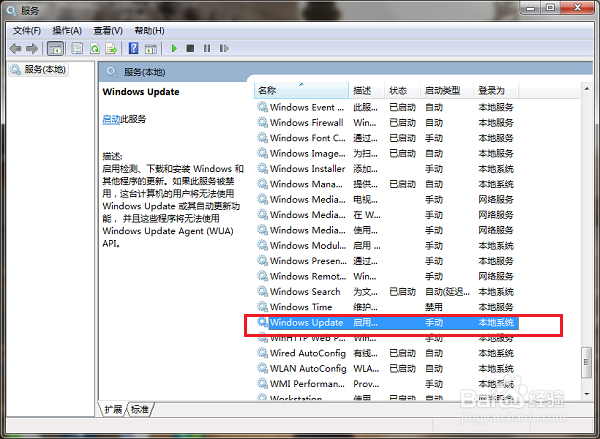The height and width of the screenshot is (439, 600).
Task: Open the 帮助(H) menu
Action: click(149, 31)
